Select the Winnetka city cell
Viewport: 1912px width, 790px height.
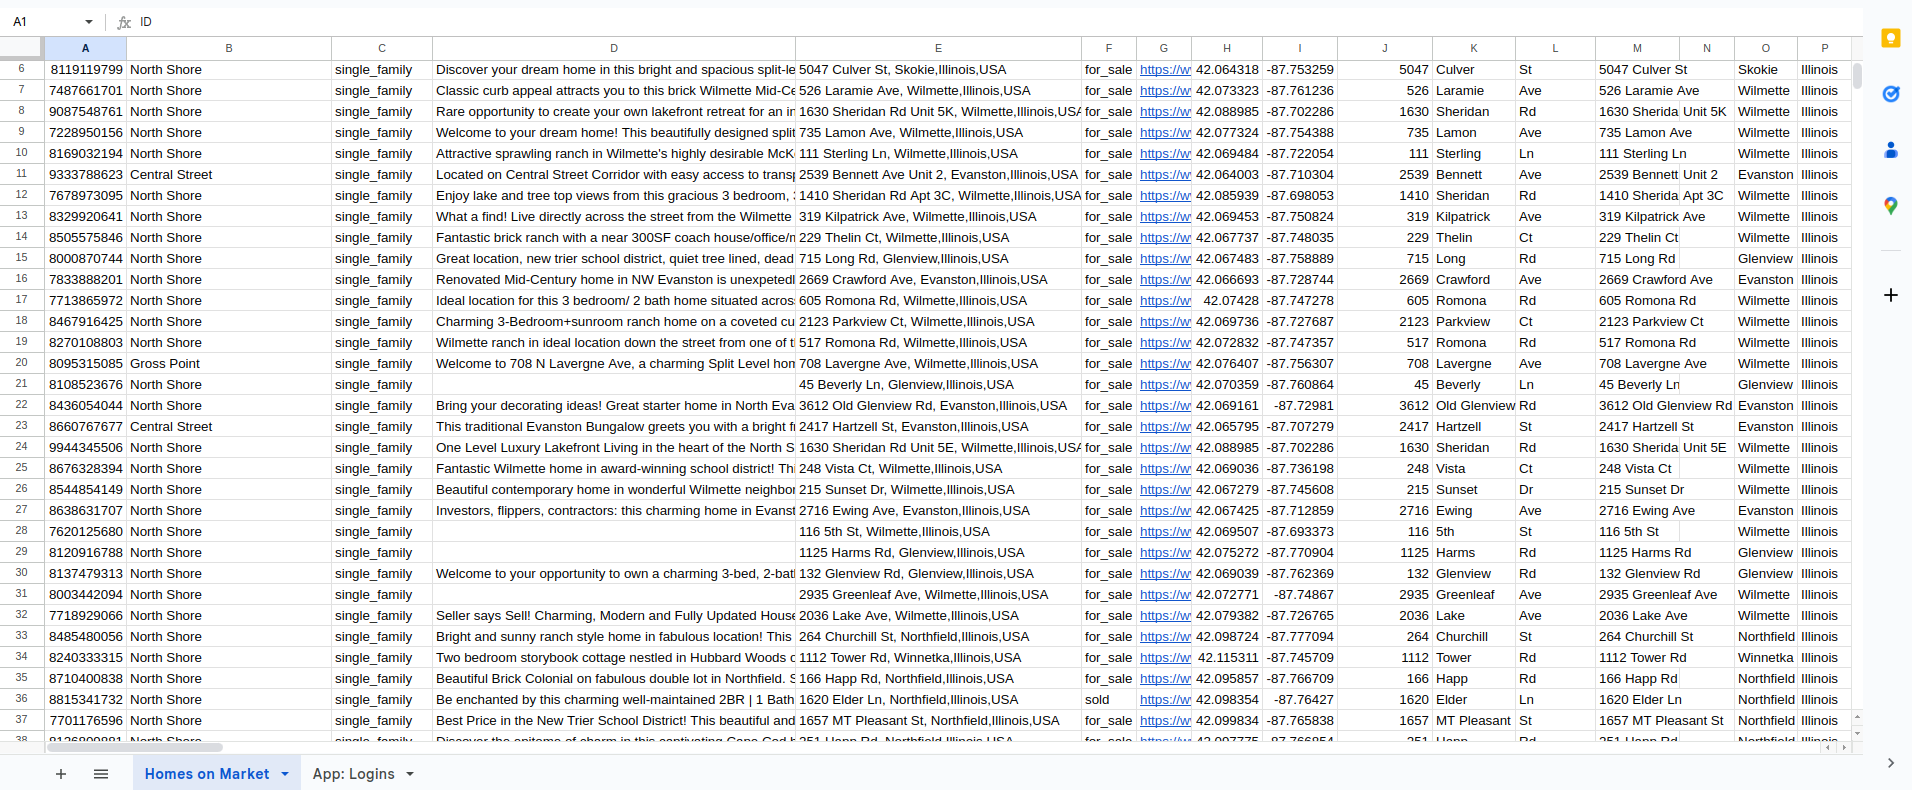(x=1765, y=658)
